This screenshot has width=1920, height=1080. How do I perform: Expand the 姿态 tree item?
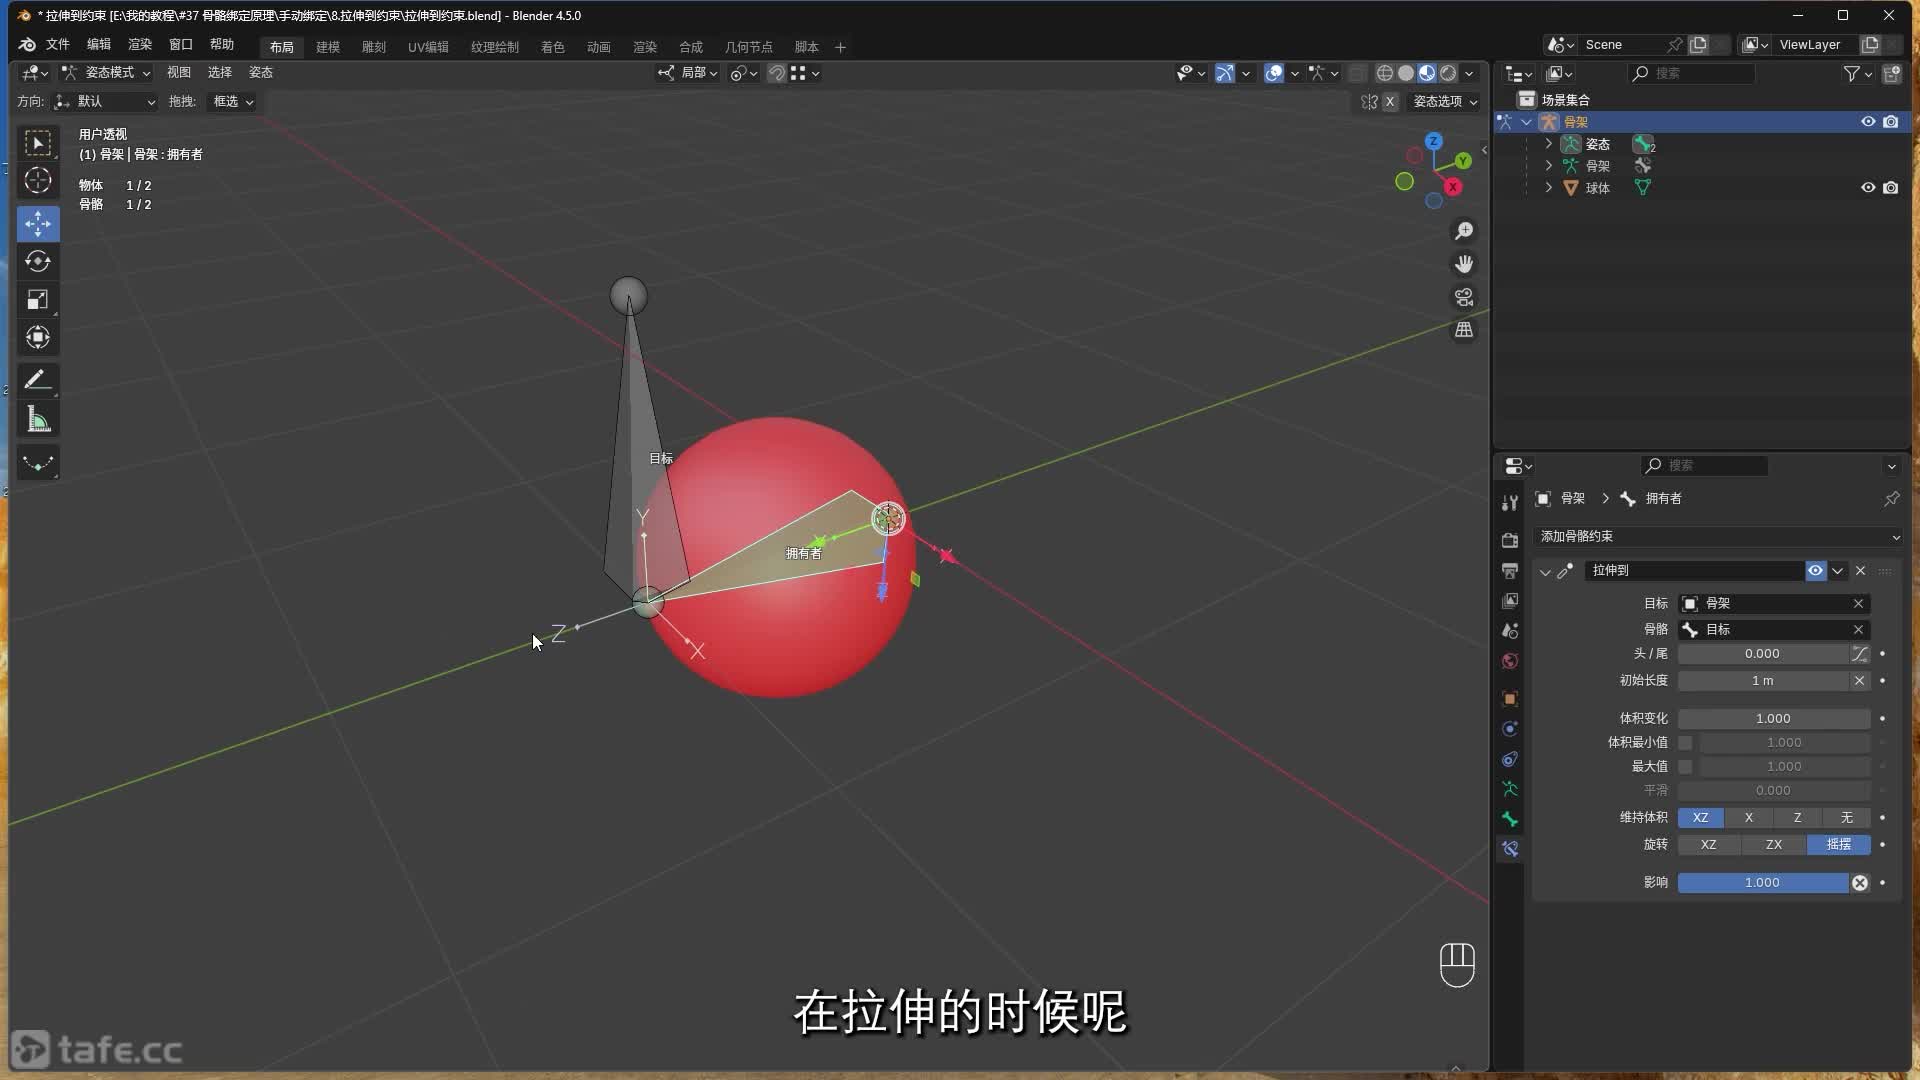click(1549, 144)
